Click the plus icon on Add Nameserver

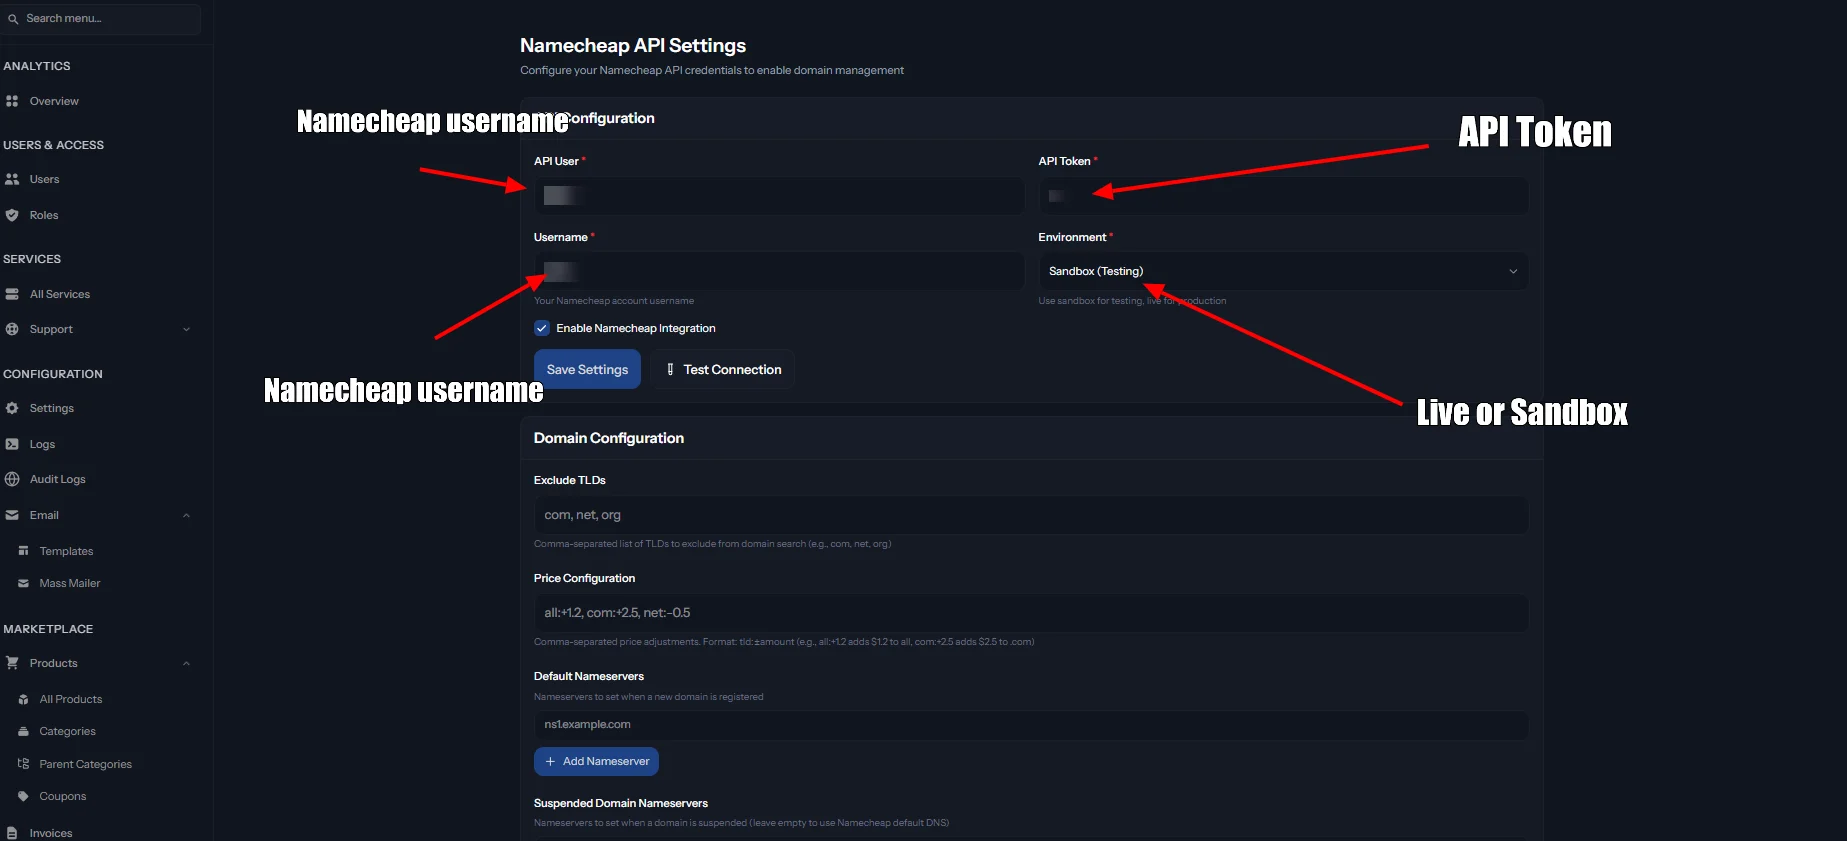pos(550,761)
